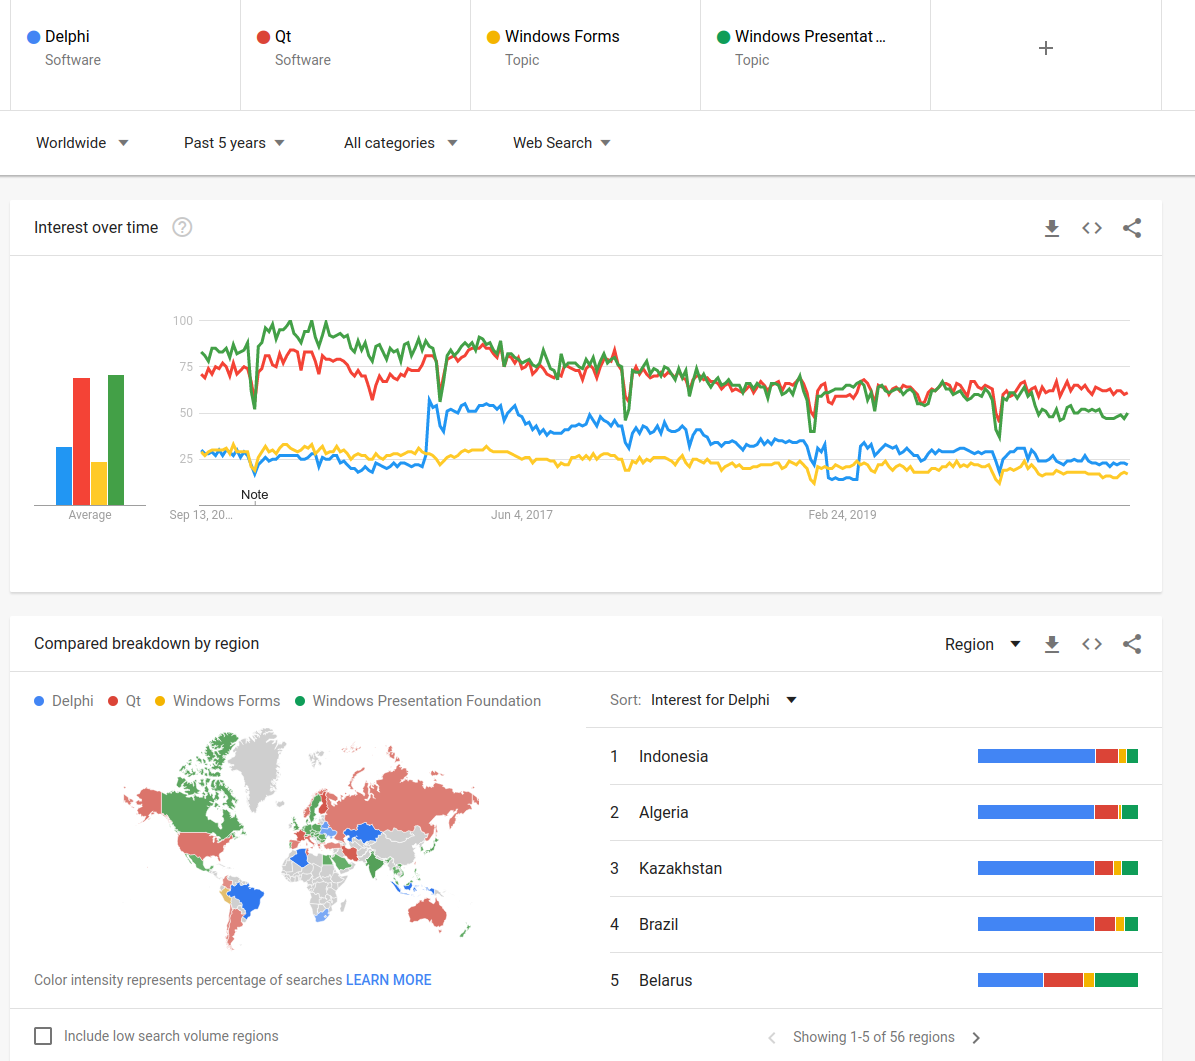Screen dimensions: 1195x1061
Task: Click Showing 1-5 of 56 regions text
Action: [x=873, y=1037]
